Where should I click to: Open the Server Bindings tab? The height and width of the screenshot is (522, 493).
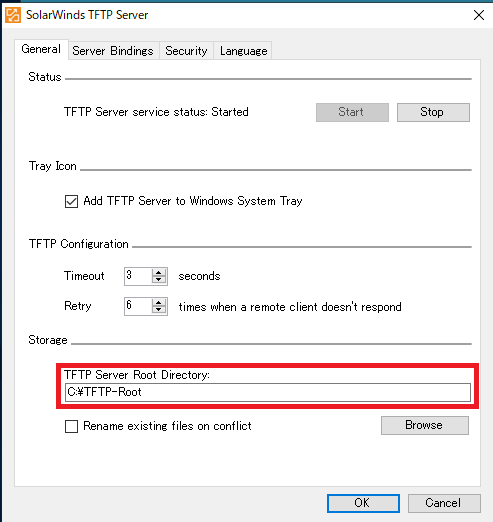[113, 51]
